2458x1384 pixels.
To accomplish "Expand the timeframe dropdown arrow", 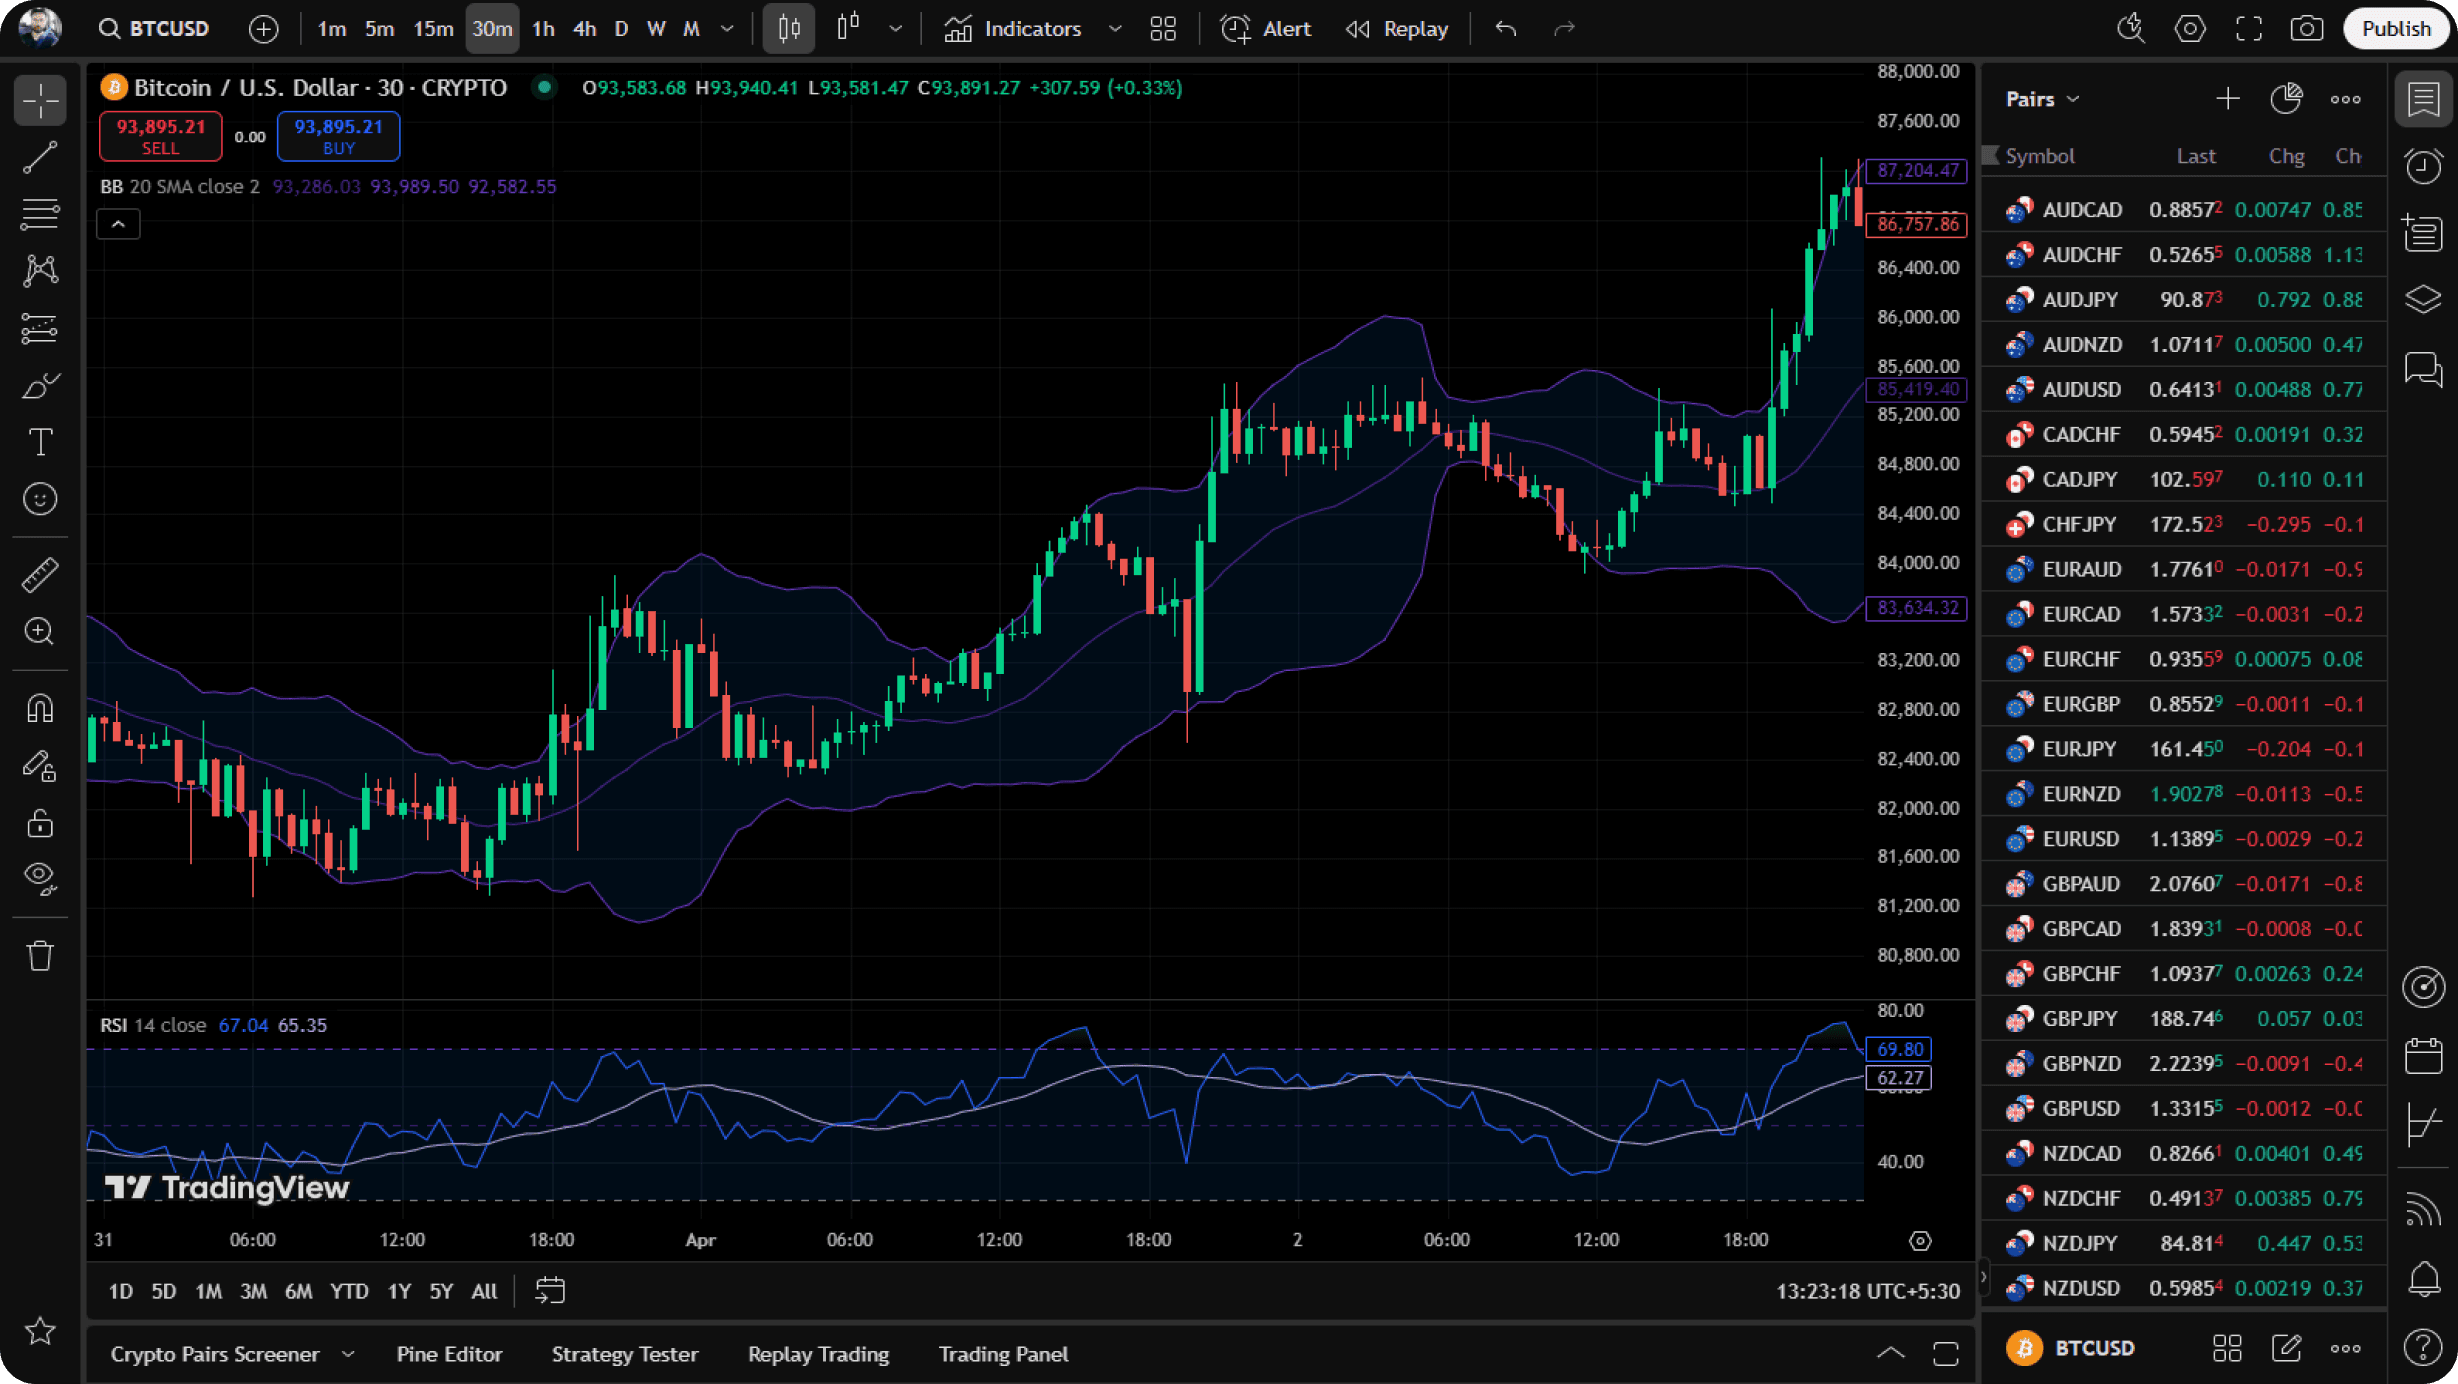I will pyautogui.click(x=727, y=29).
